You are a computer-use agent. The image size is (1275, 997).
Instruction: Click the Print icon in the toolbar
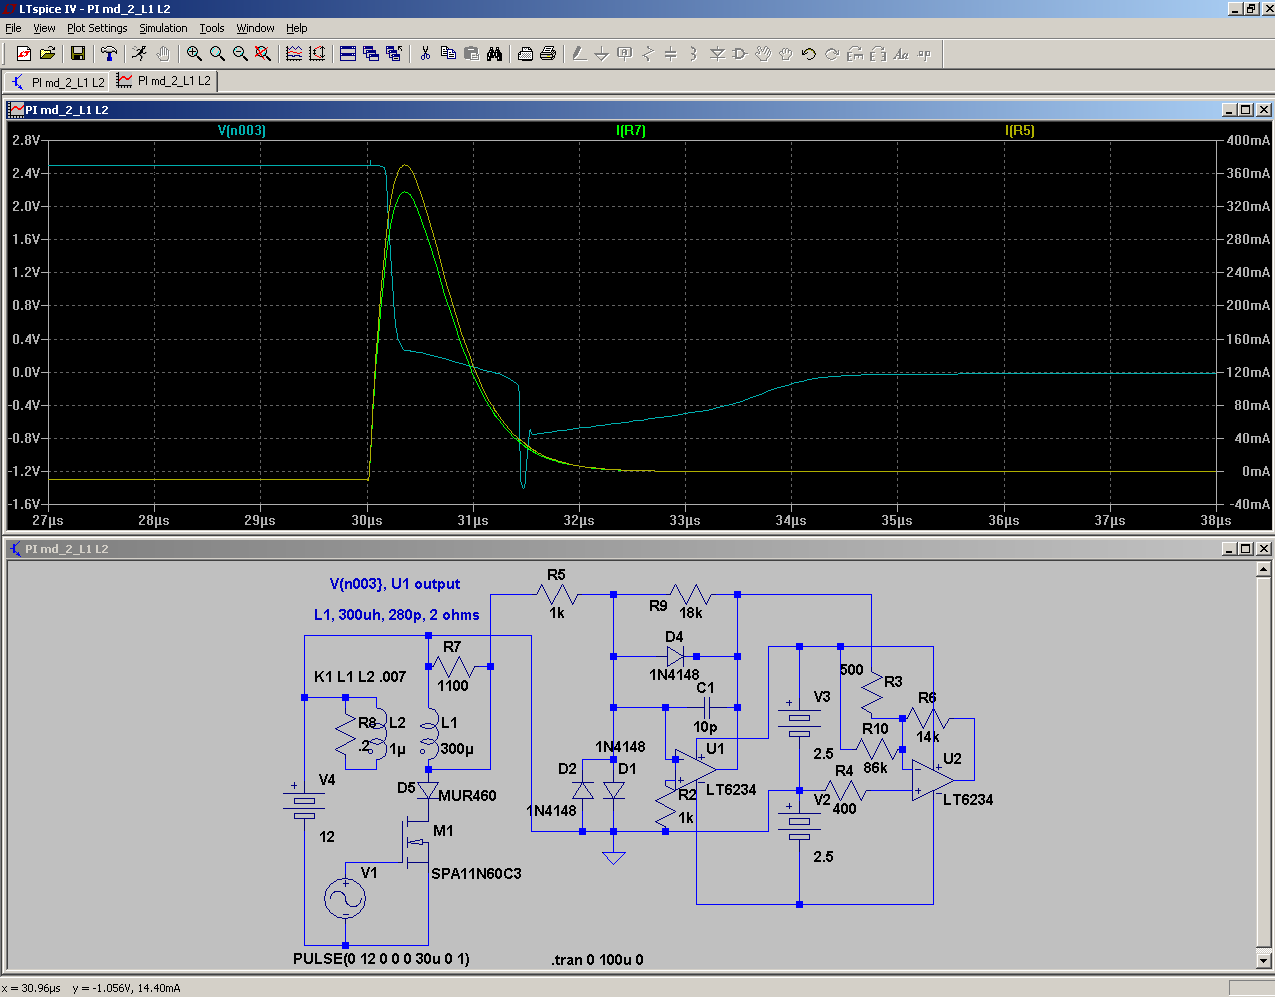[548, 54]
